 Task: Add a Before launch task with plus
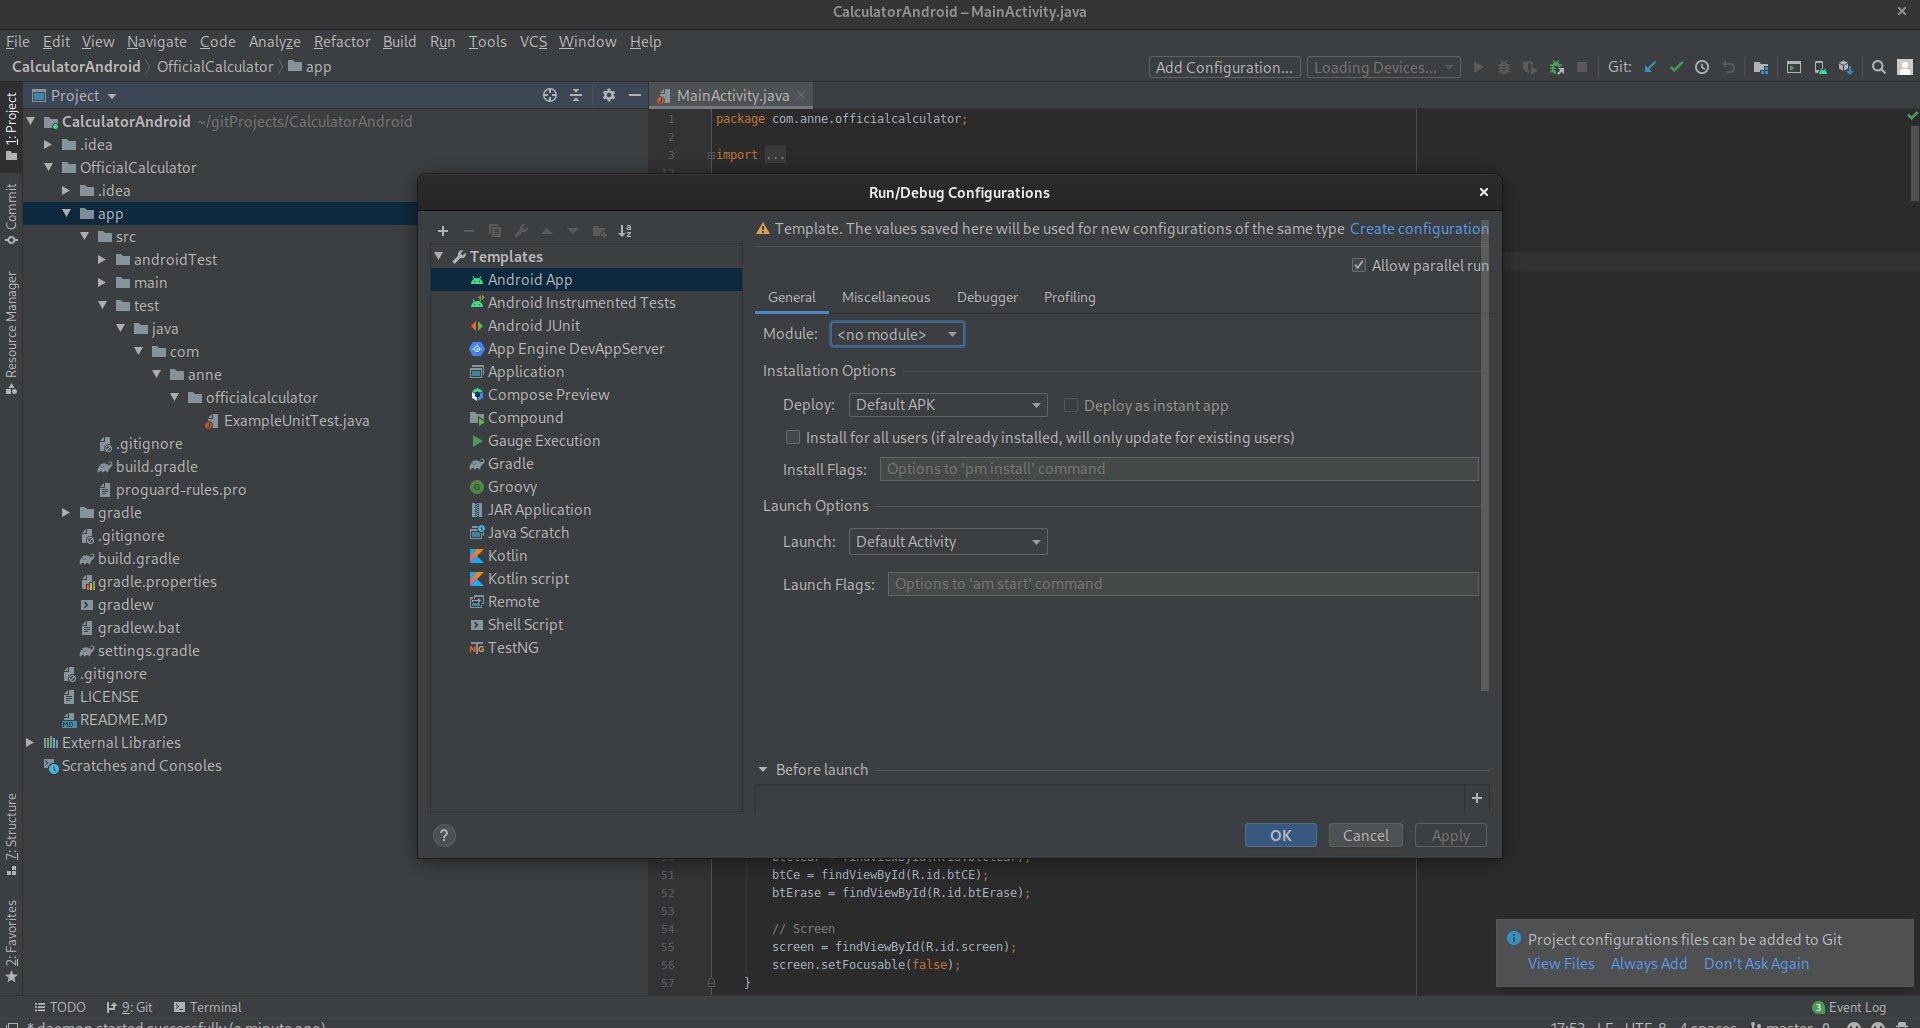pyautogui.click(x=1476, y=798)
